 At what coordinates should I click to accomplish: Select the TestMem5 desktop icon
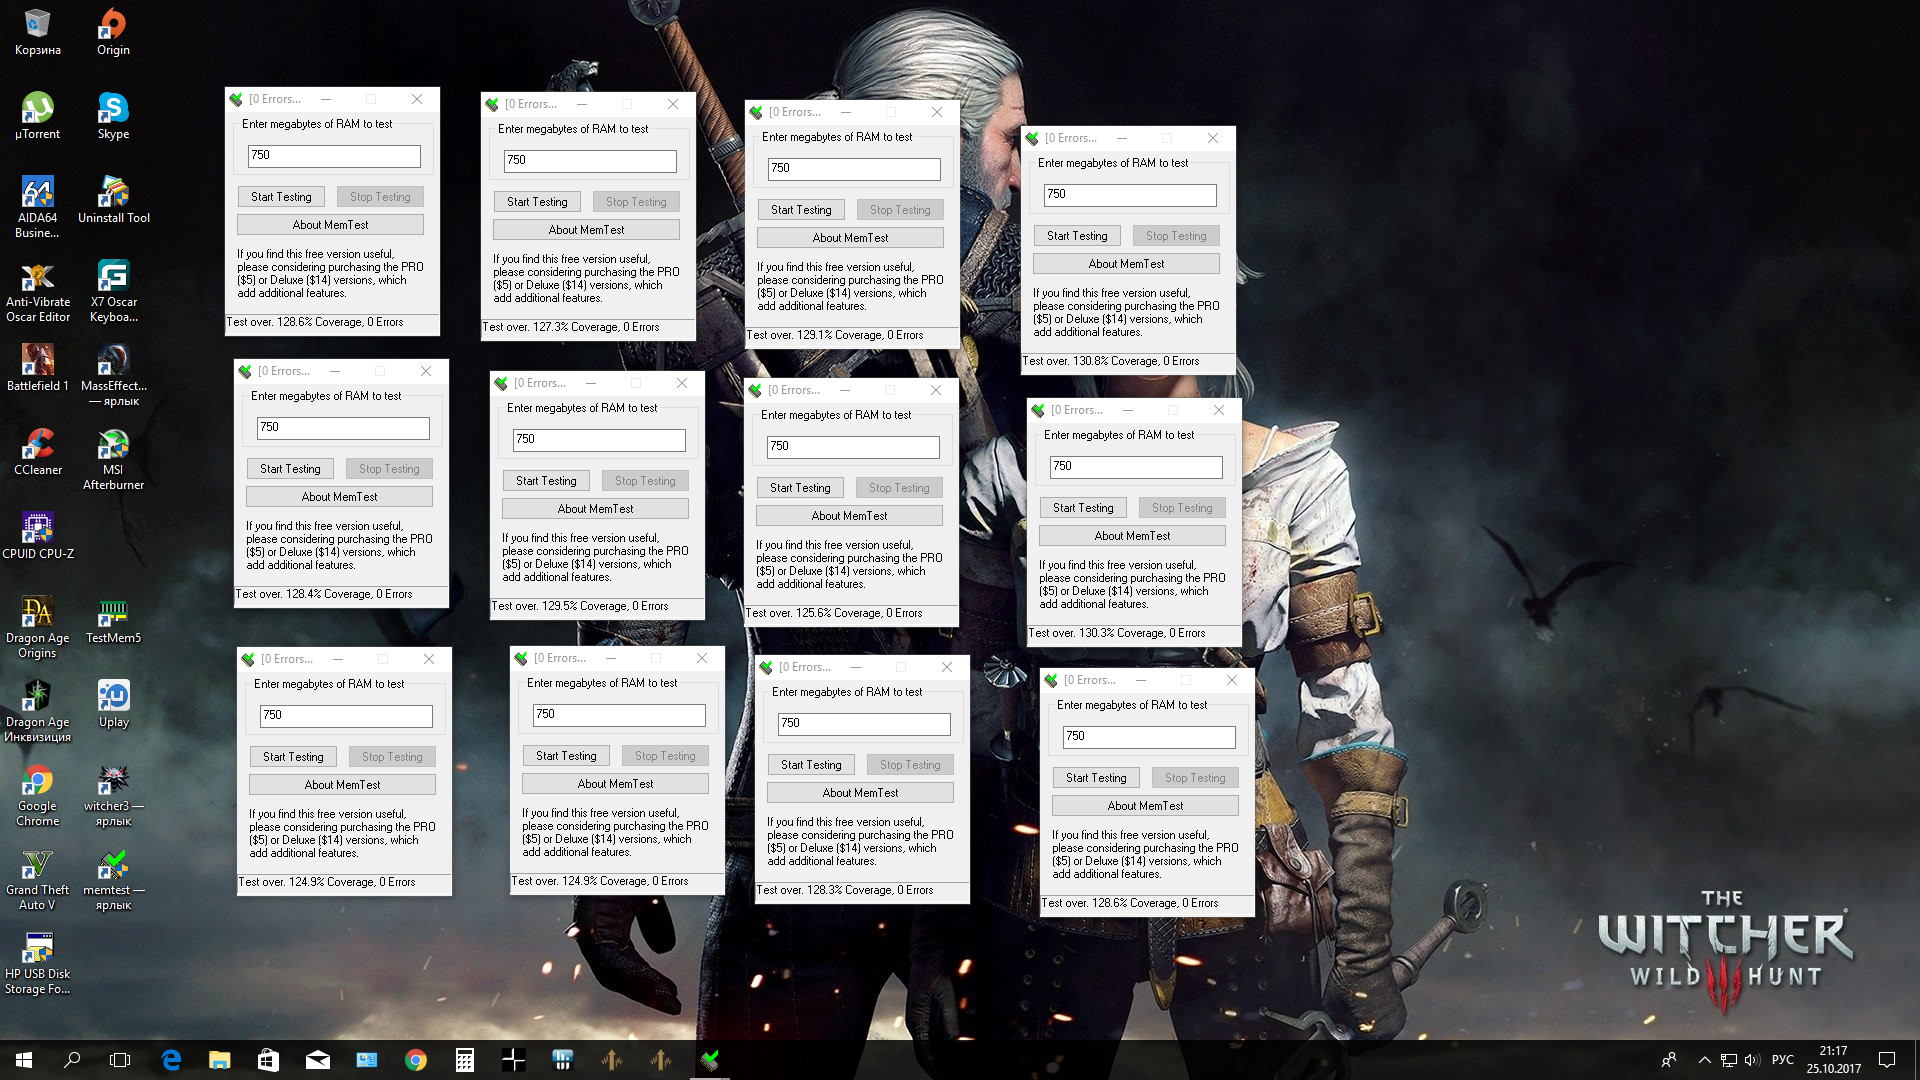coord(113,612)
